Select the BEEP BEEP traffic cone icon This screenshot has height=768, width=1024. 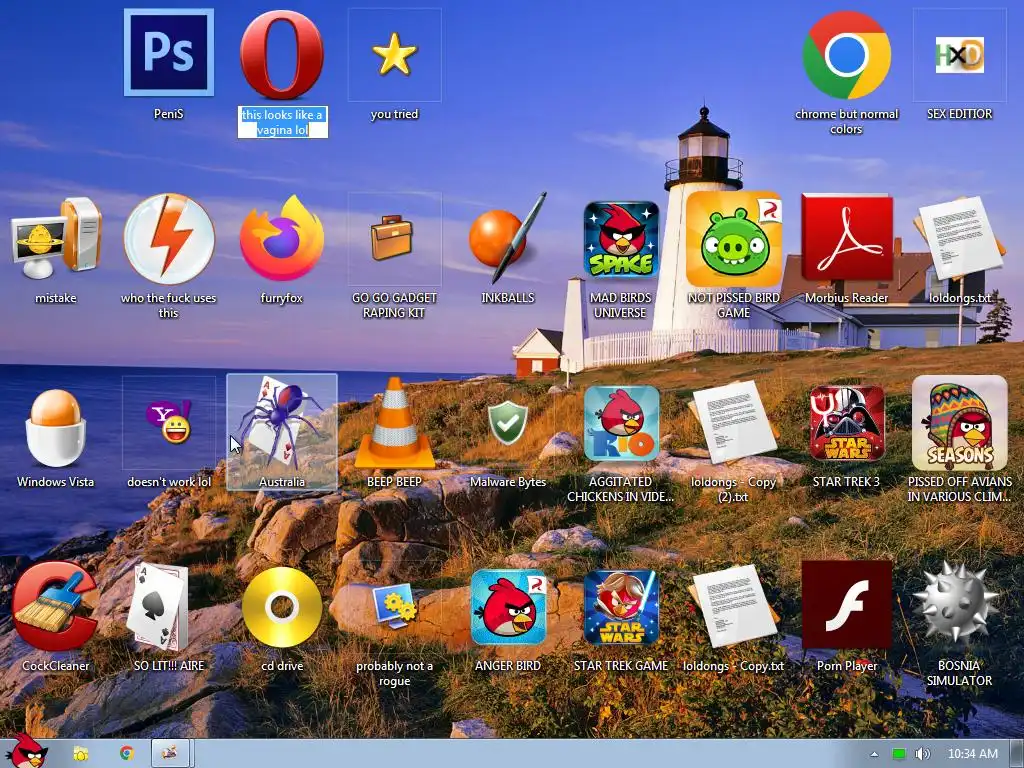tap(394, 423)
